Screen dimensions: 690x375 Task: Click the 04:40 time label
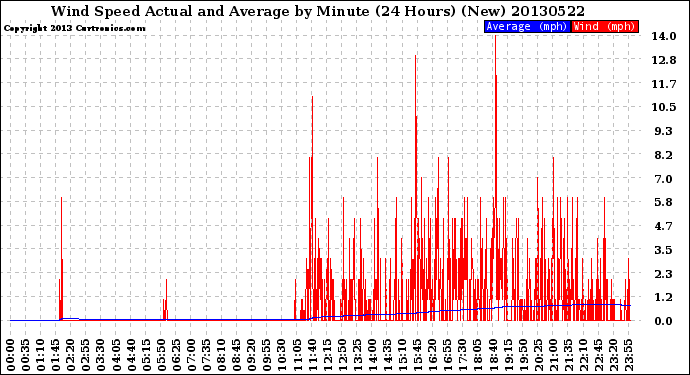pyautogui.click(x=131, y=355)
